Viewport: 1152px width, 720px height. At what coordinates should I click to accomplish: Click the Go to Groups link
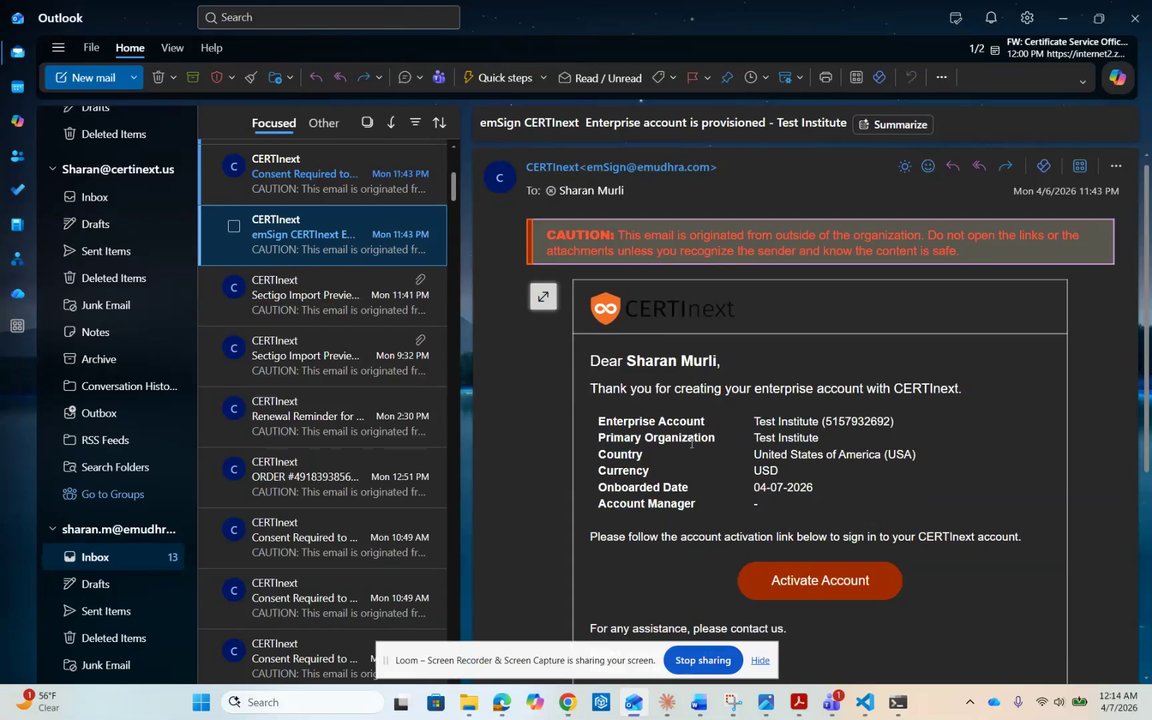pyautogui.click(x=112, y=494)
